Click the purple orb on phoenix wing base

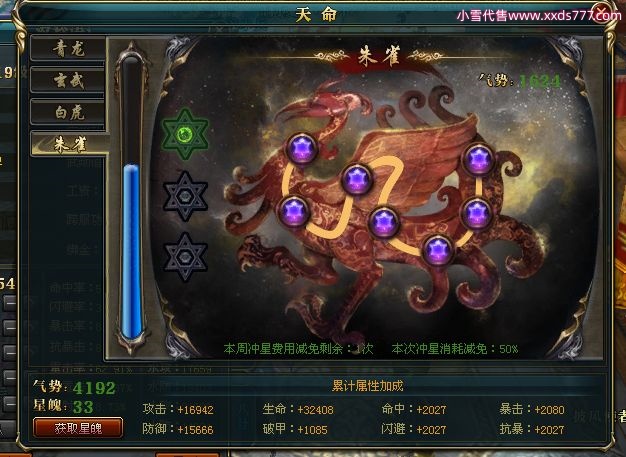tap(357, 179)
